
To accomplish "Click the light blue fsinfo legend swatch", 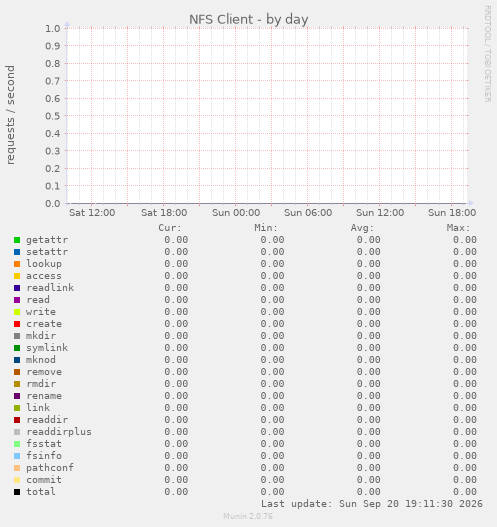I will pos(17,456).
